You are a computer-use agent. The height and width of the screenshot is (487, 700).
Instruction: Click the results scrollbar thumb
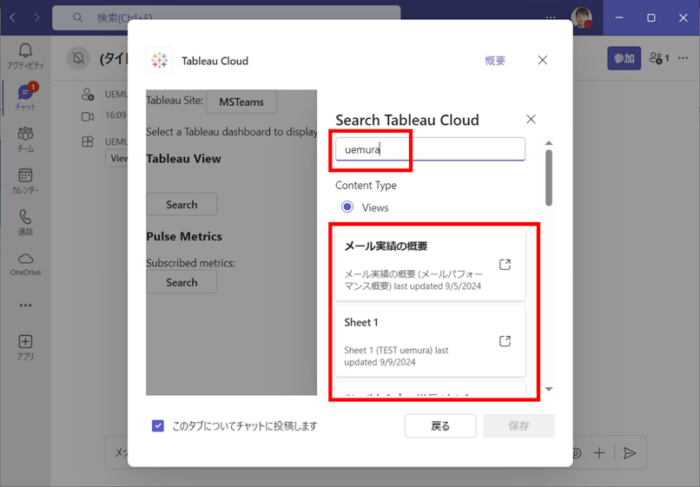(549, 178)
